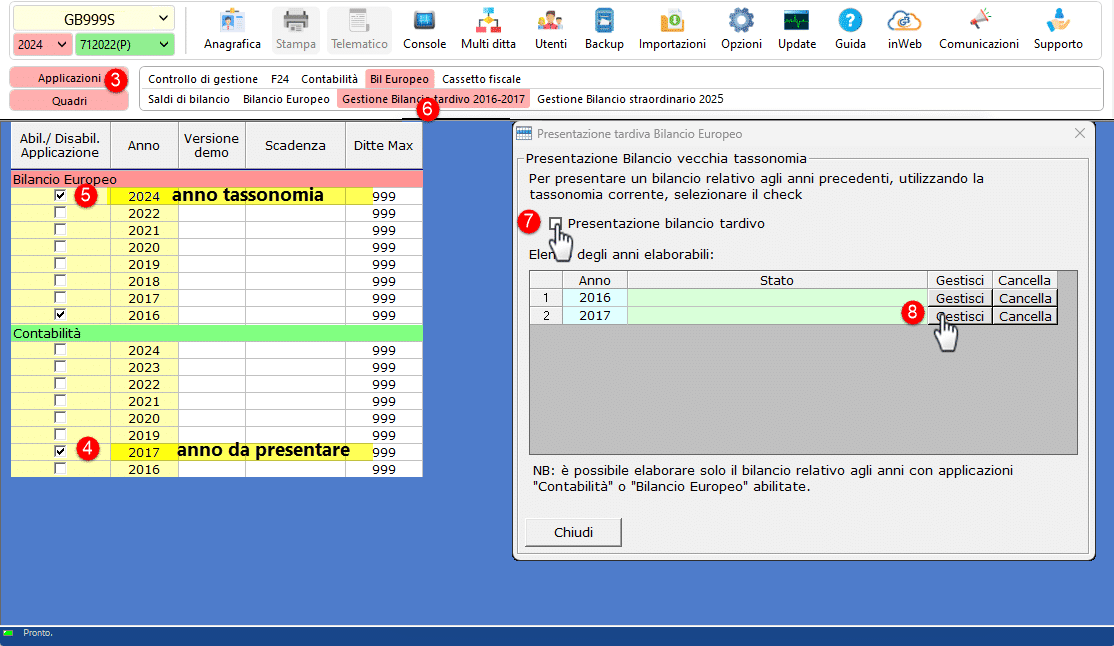Click the Guida help icon

(850, 29)
